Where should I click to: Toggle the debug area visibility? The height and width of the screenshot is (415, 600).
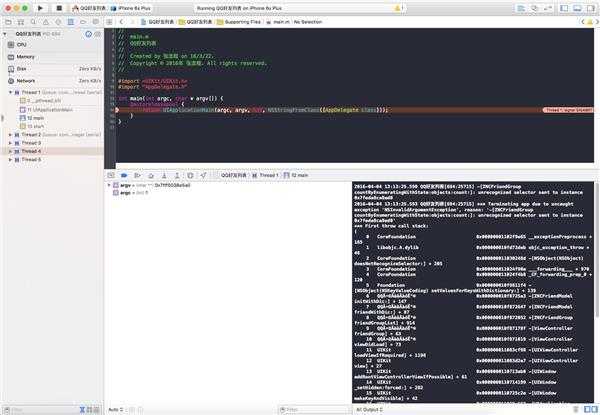tap(577, 8)
